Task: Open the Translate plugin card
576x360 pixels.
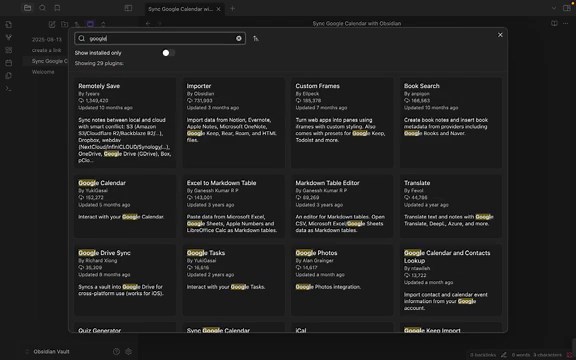Action: [x=451, y=206]
